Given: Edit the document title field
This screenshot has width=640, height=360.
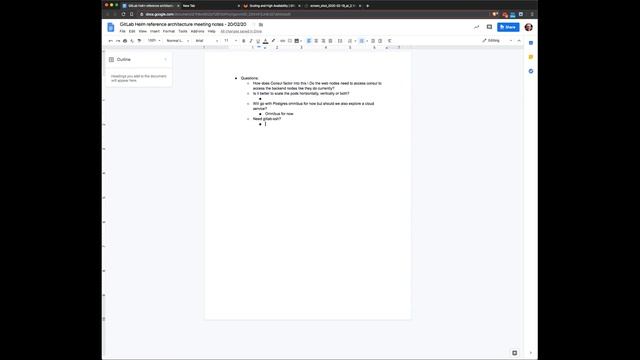Looking at the screenshot, I should click(183, 24).
